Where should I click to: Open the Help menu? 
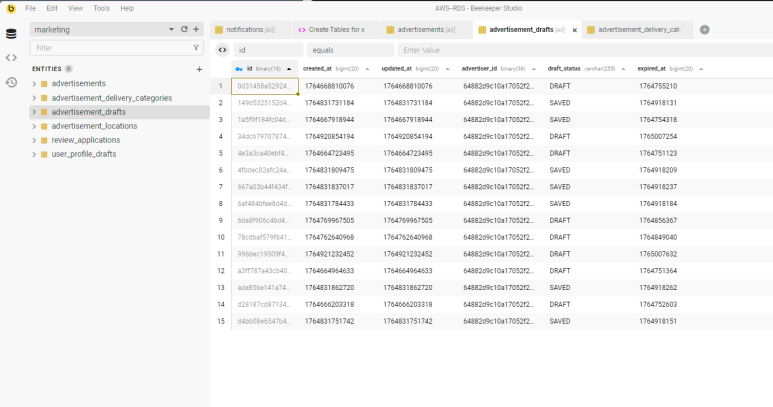pos(127,8)
